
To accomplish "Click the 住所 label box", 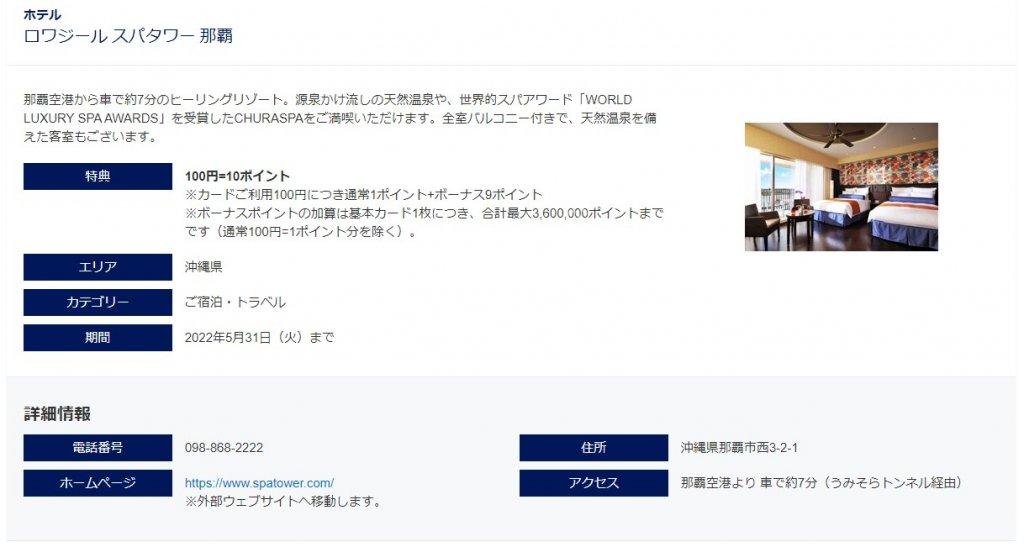I will click(x=594, y=448).
